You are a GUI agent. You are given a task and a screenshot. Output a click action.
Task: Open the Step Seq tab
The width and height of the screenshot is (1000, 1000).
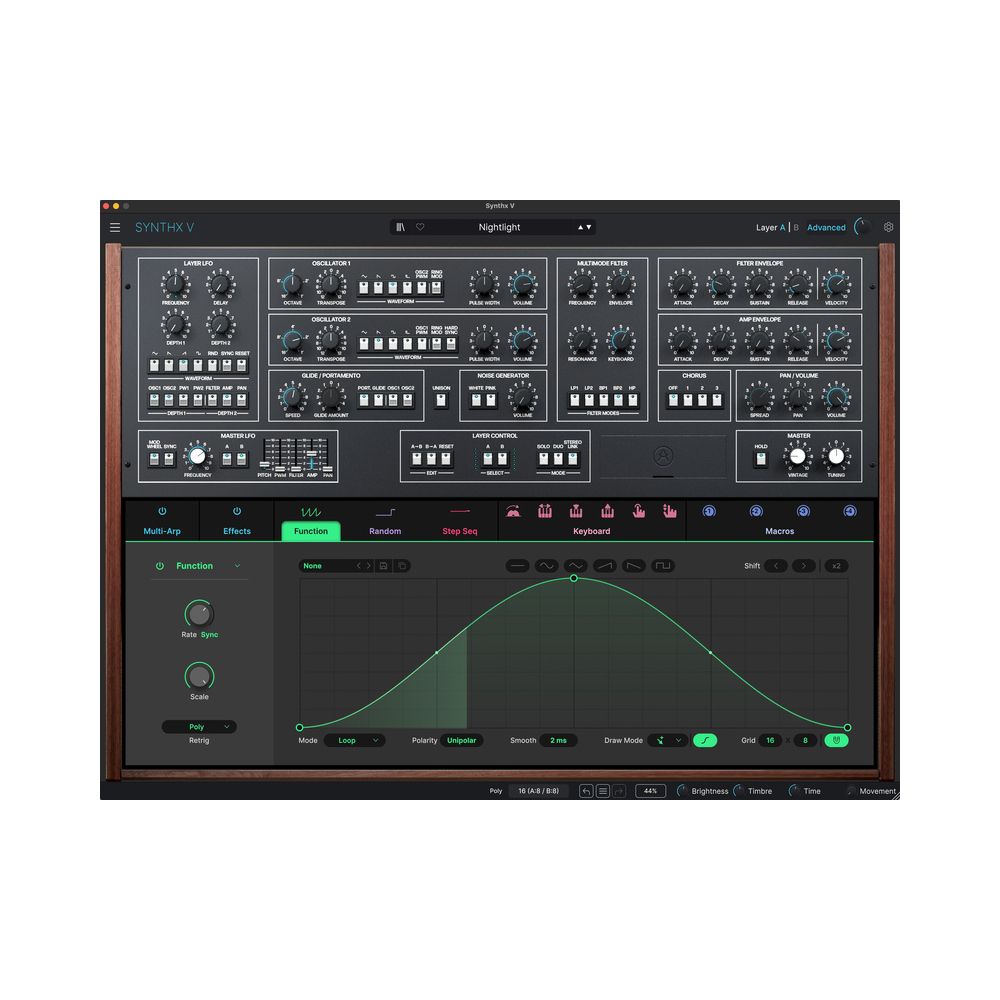point(459,531)
